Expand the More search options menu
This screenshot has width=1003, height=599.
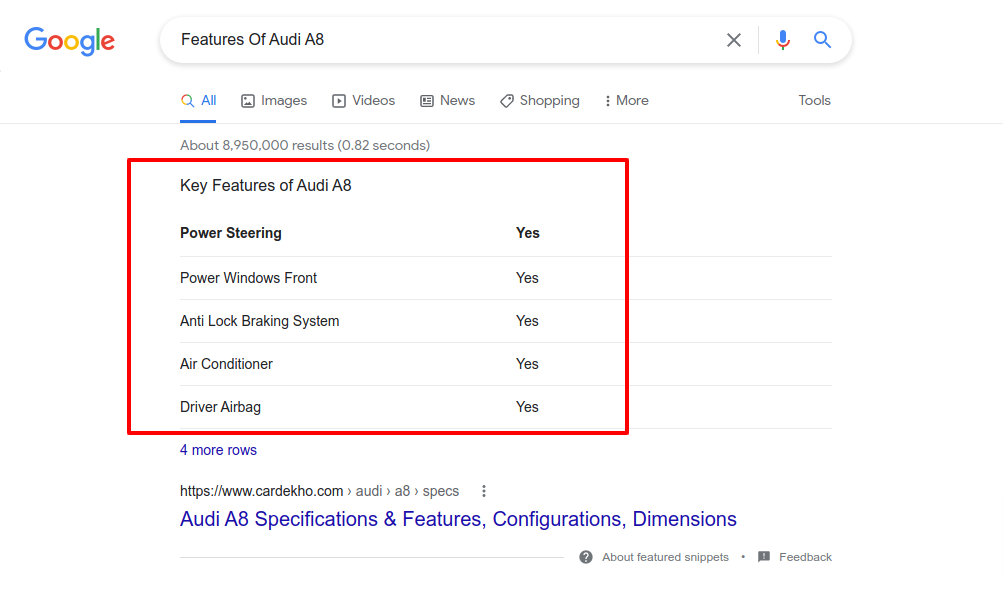625,100
